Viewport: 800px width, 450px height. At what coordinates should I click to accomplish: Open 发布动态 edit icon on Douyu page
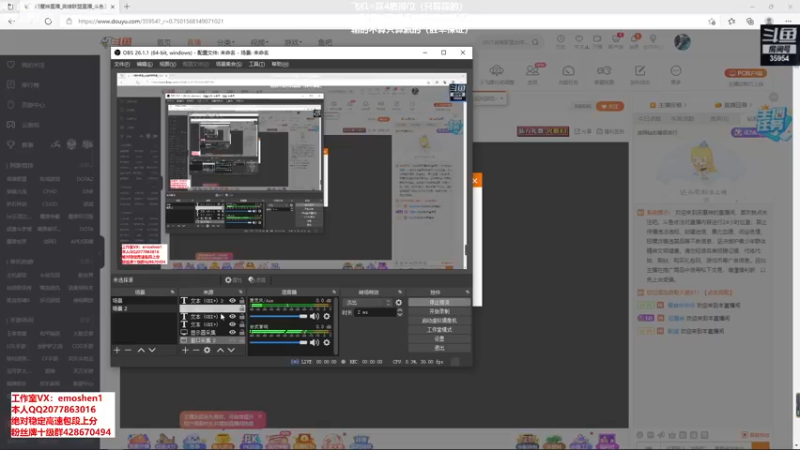click(x=640, y=70)
